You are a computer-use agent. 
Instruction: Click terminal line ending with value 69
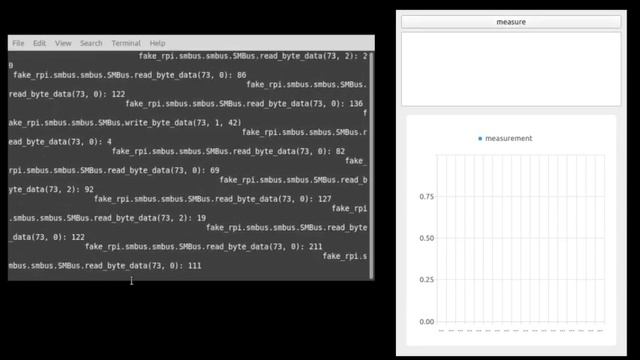pyautogui.click(x=114, y=170)
